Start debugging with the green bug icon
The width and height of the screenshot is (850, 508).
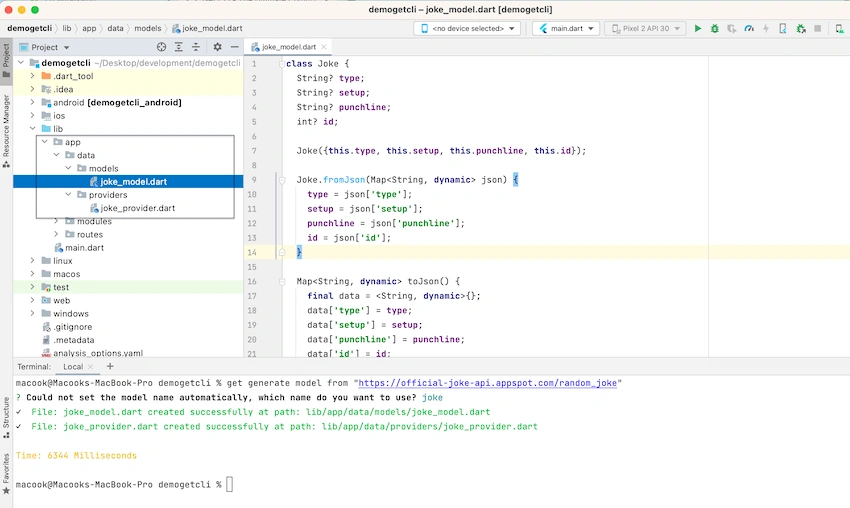(714, 28)
